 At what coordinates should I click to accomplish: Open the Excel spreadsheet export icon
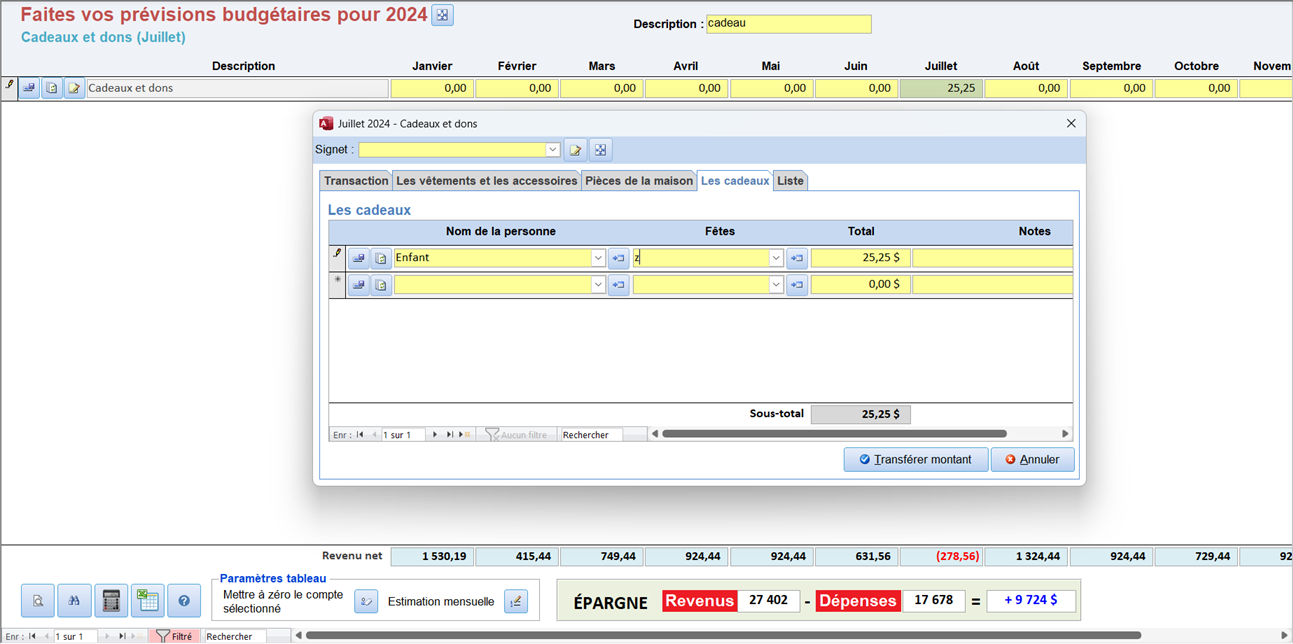[x=148, y=601]
